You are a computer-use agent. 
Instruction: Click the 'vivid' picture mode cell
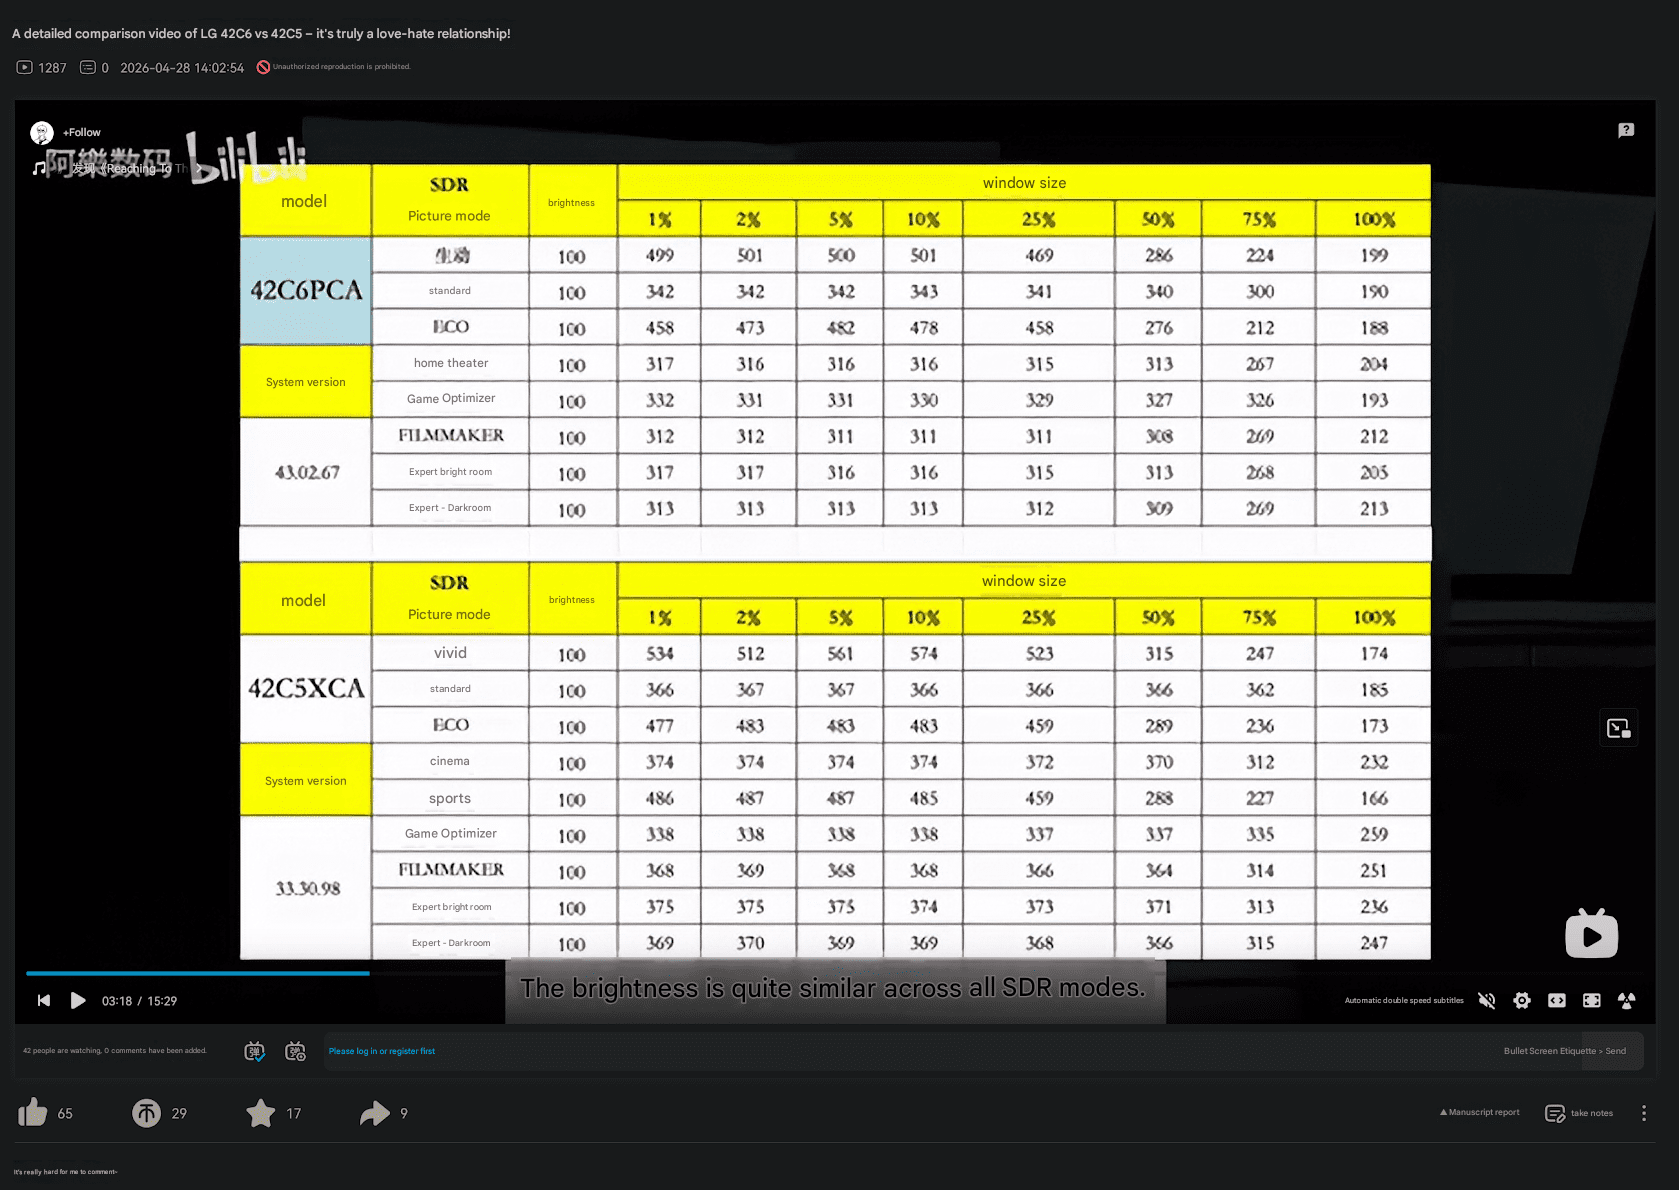(x=451, y=653)
